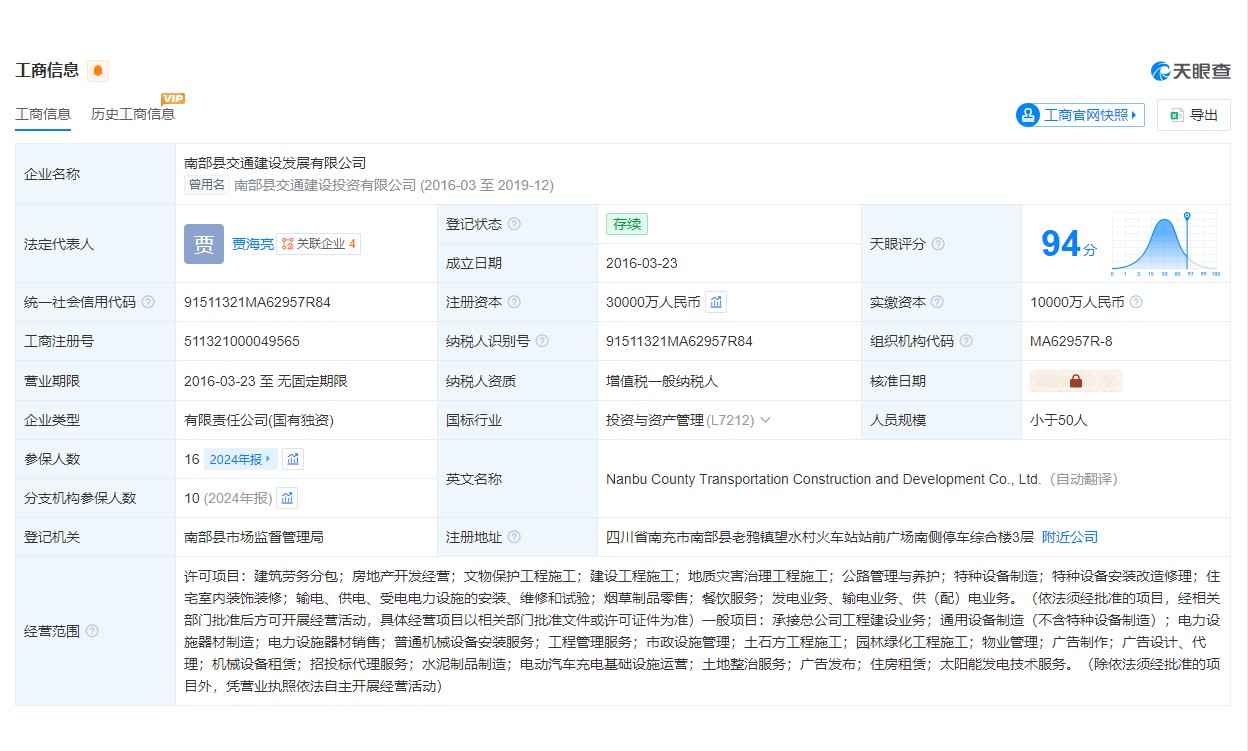Open the chart icon next to 注册资本 30000万人民币

(x=716, y=302)
